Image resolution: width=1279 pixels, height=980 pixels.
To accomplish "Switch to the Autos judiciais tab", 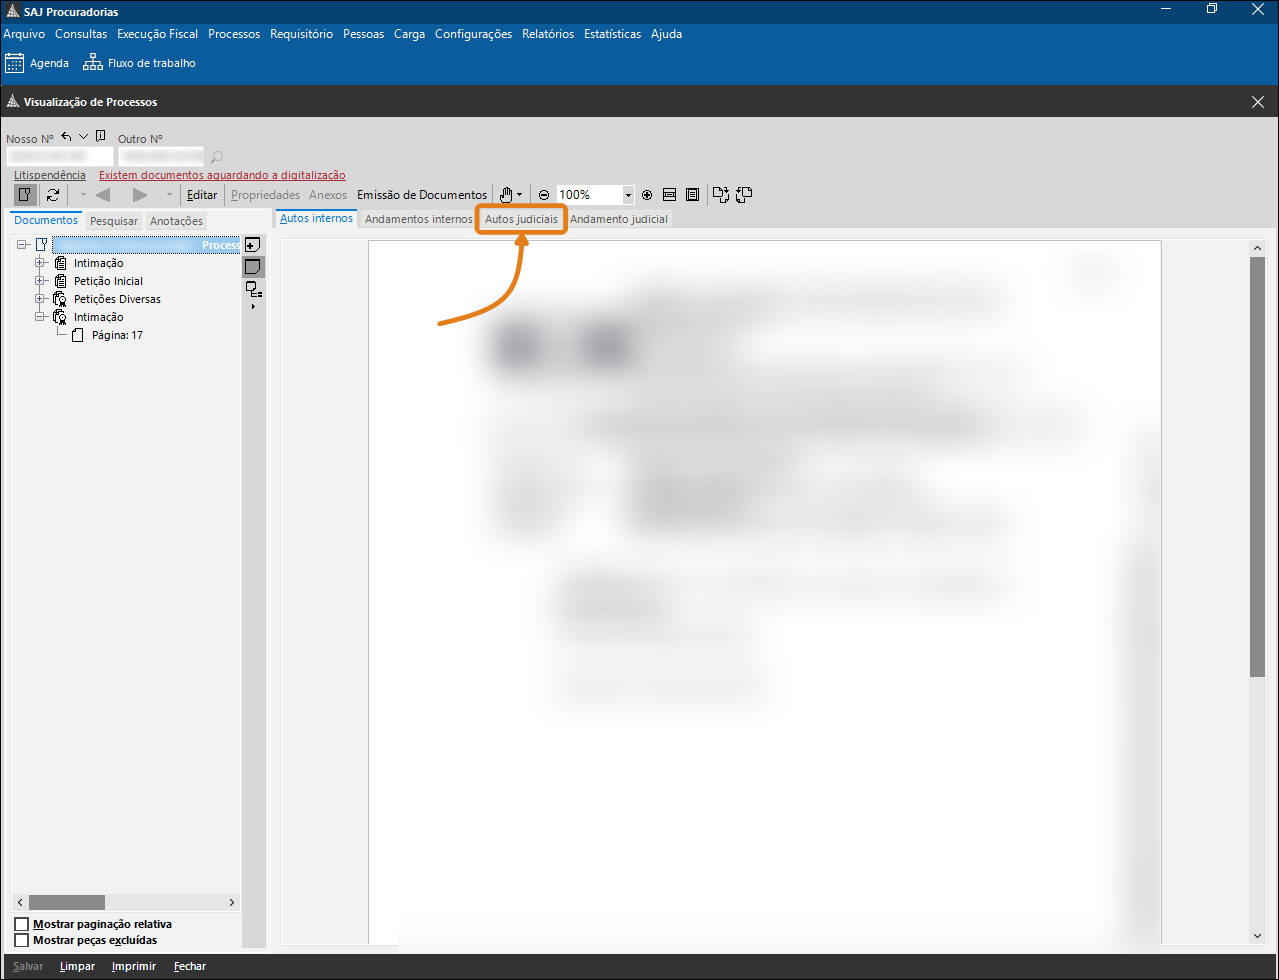I will click(x=521, y=219).
